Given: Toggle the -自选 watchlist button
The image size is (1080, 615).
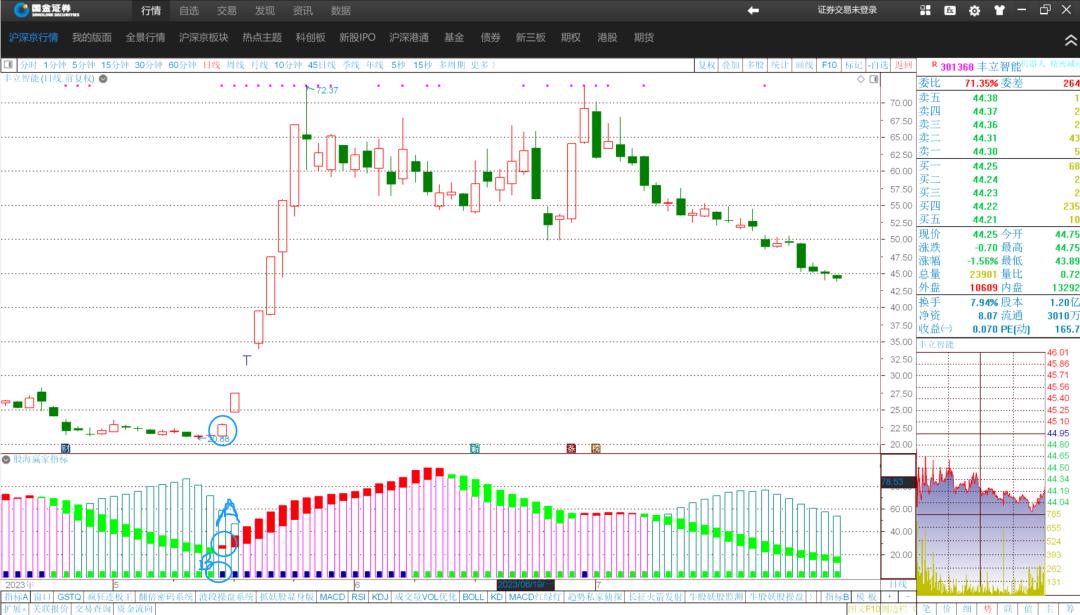Looking at the screenshot, I should point(879,65).
